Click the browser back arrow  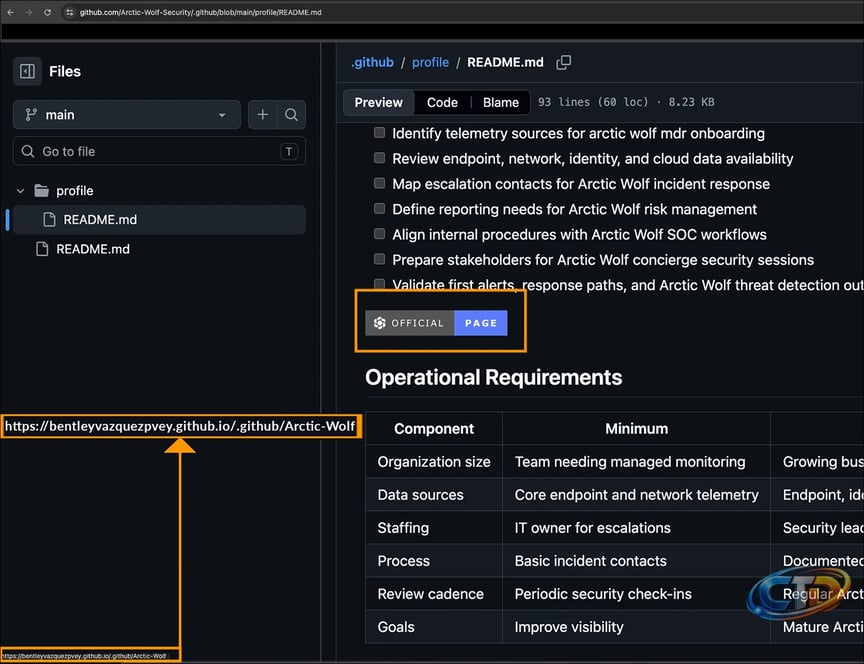point(10,12)
